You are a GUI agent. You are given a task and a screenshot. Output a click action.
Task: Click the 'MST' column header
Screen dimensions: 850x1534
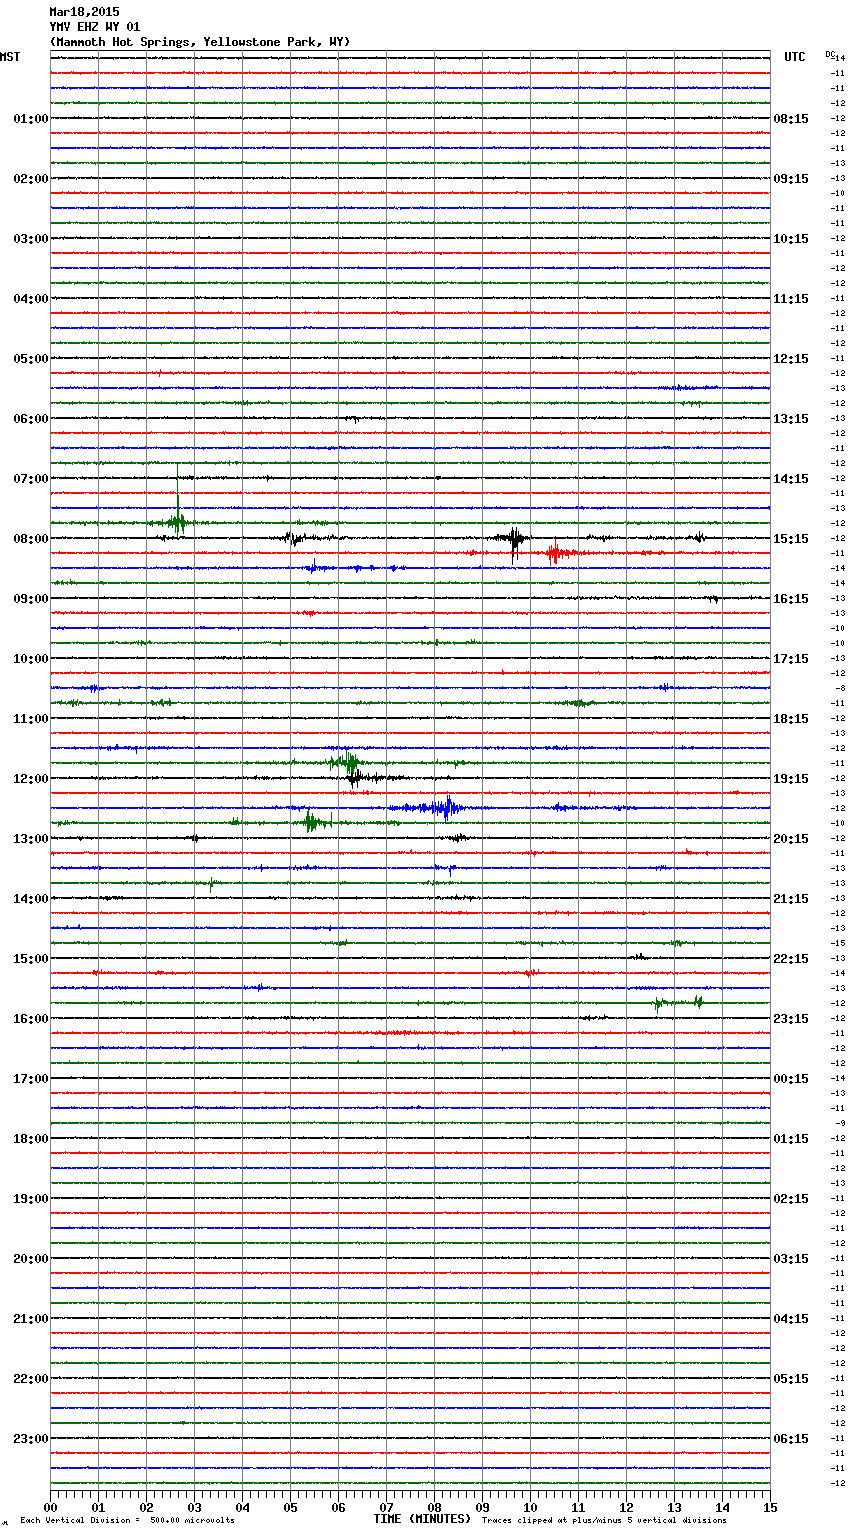[x=10, y=57]
